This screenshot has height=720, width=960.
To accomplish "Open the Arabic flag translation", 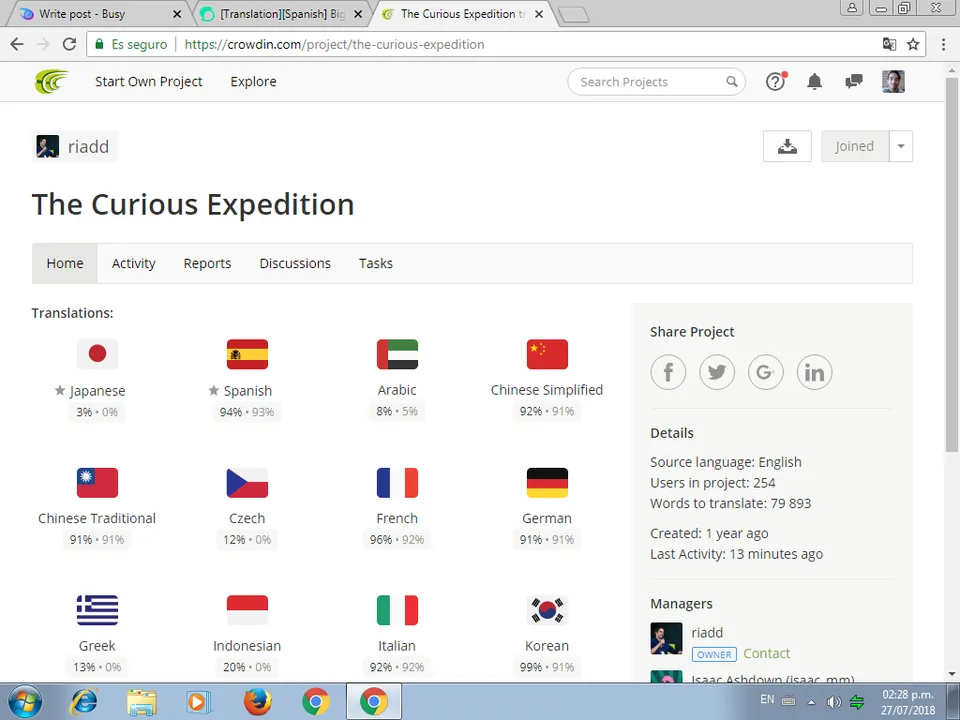I will 397,354.
